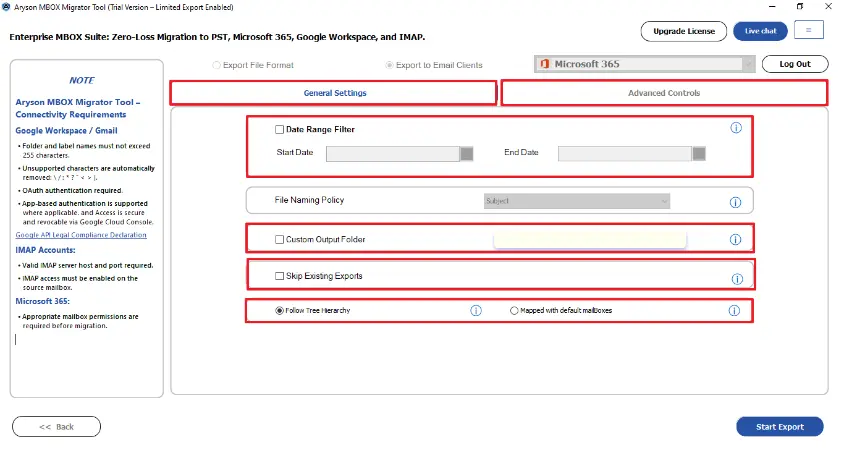Tick the Custom Output Folder checkbox
This screenshot has width=844, height=450.
coord(280,240)
